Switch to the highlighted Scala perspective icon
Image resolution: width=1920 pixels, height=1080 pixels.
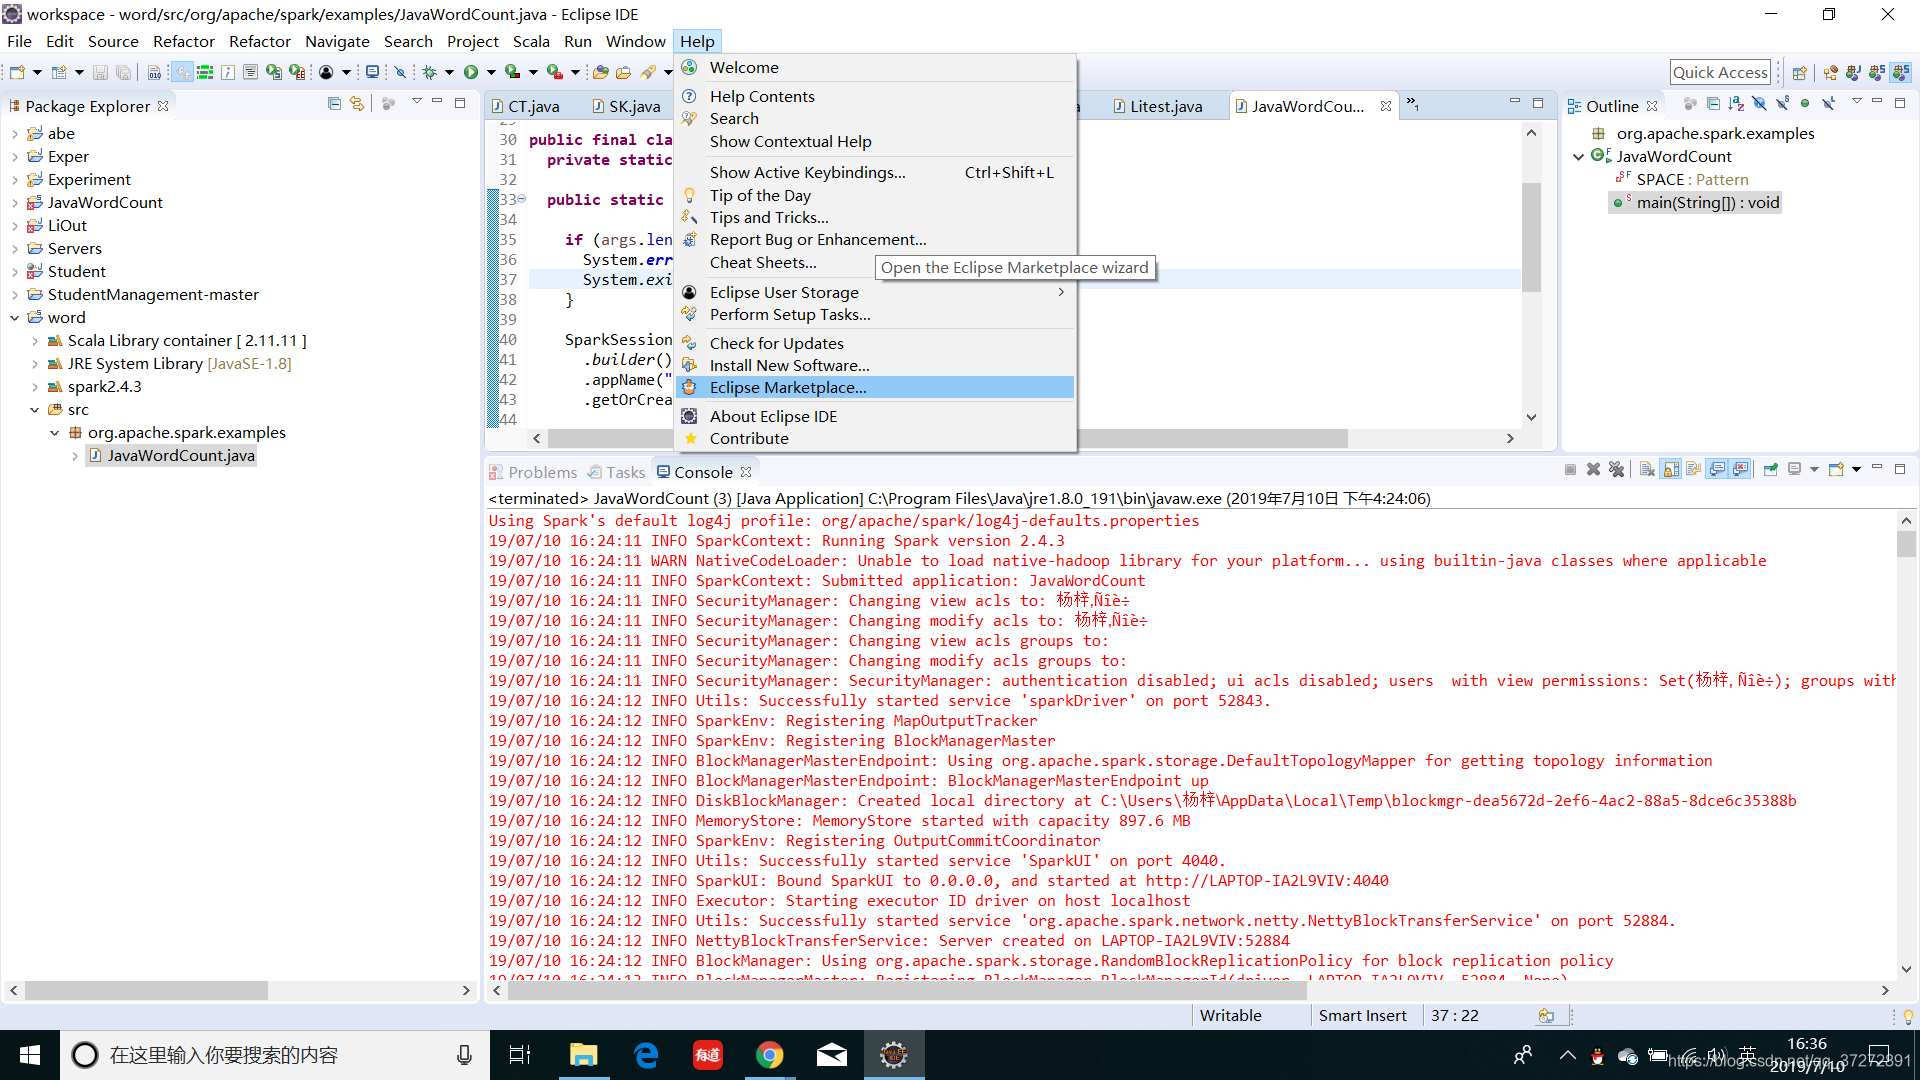pos(1901,72)
